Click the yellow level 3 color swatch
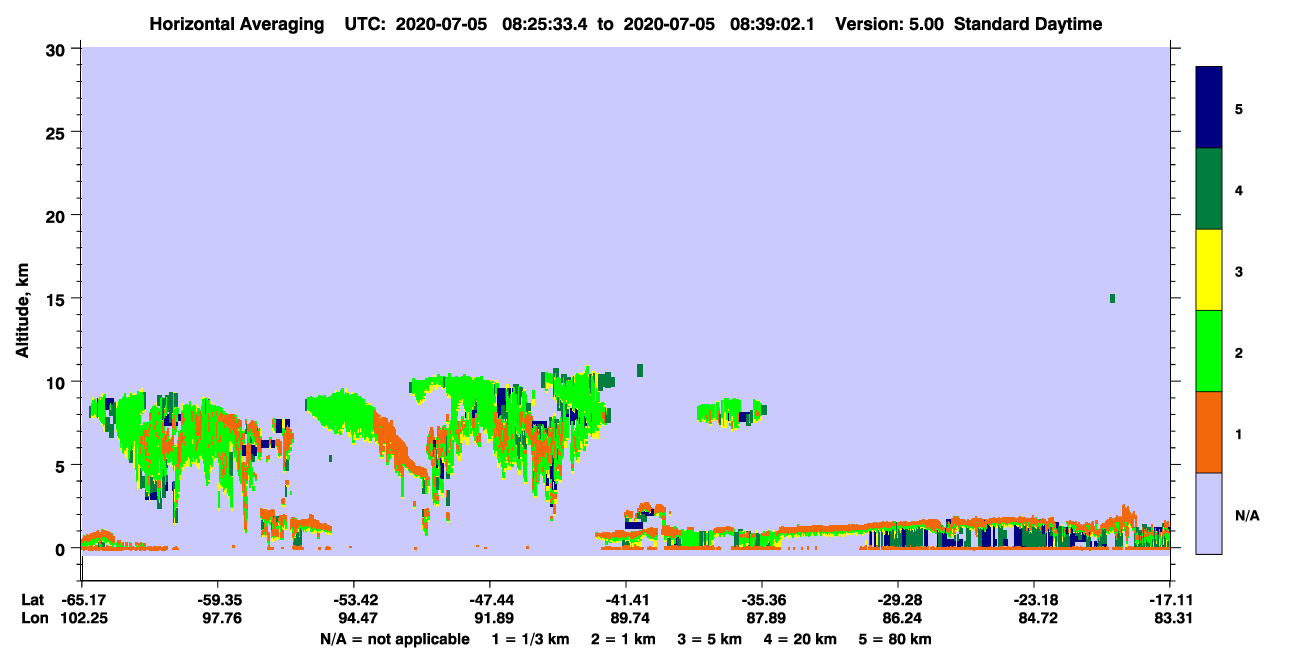 pyautogui.click(x=1209, y=270)
